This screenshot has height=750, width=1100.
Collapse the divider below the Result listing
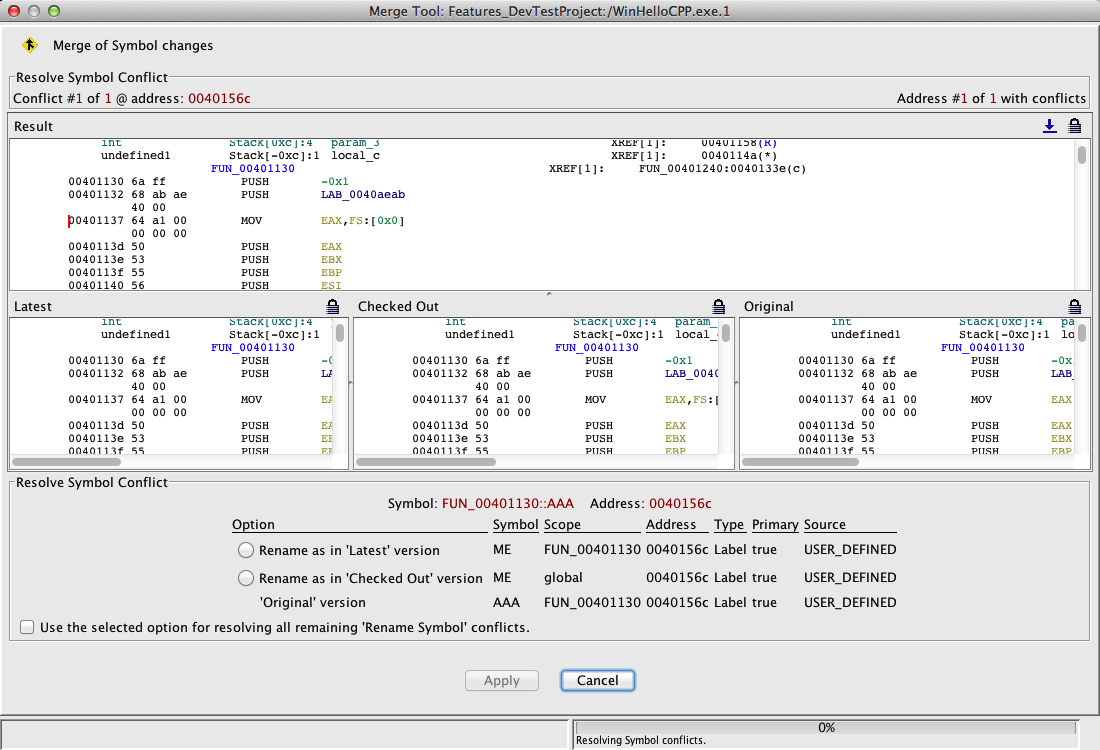[x=548, y=294]
